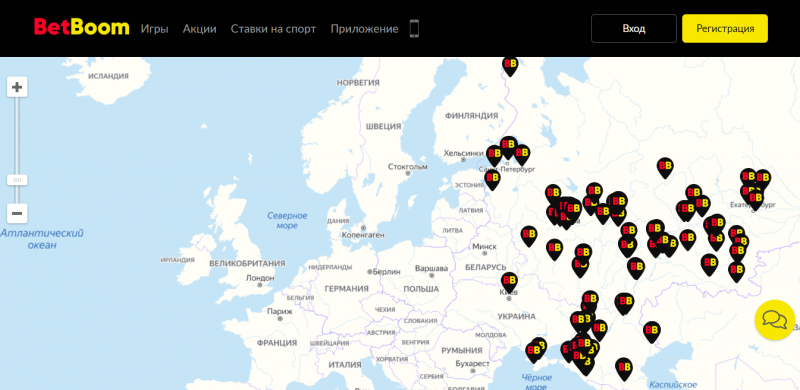Viewport: 800px width, 390px height.
Task: Click the Минск city label
Action: tap(484, 247)
